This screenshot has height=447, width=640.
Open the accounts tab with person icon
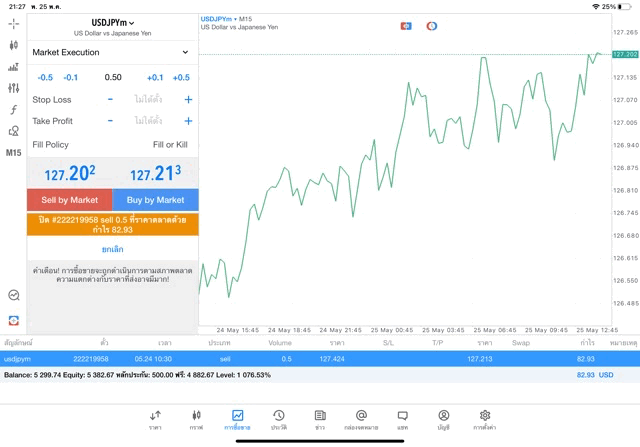(444, 420)
